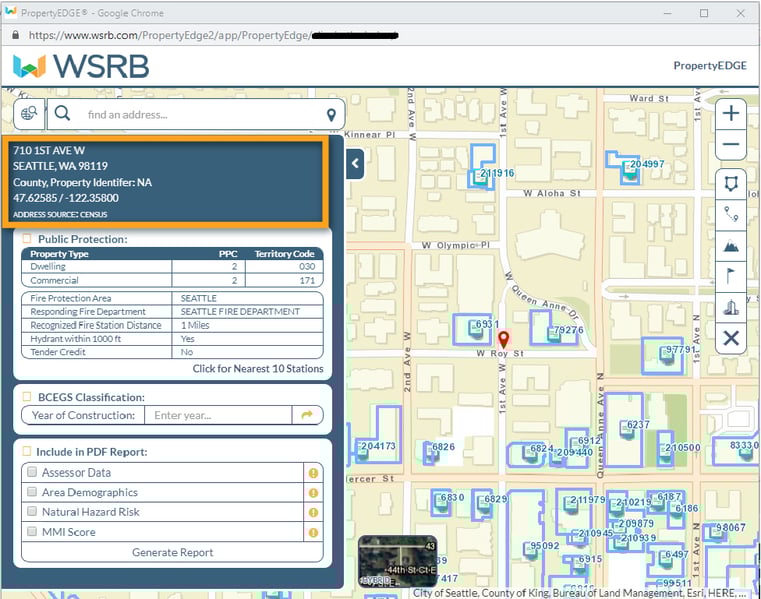Click info icon beside Natural Hazard Risk
This screenshot has height=599, width=761.
313,513
